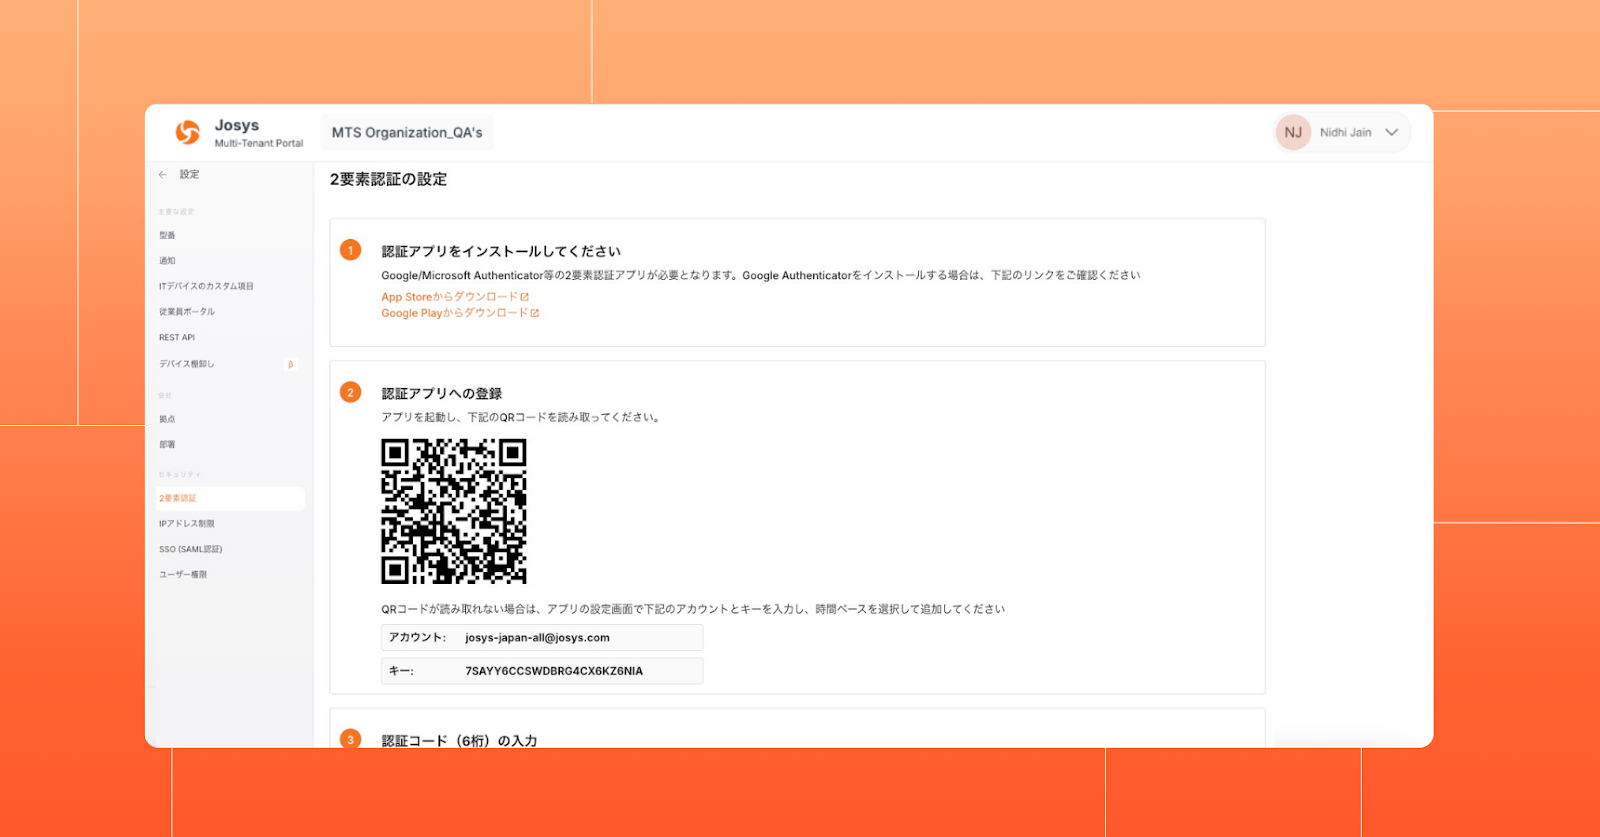Viewport: 1600px width, 837px height.
Task: Click the 主要な設定 section label
Action: point(176,212)
